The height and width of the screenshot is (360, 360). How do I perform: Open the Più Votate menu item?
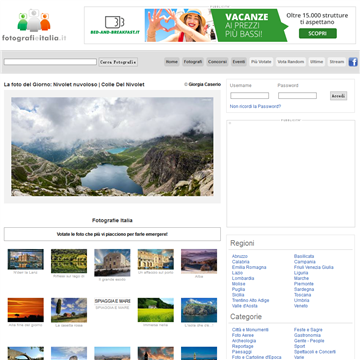(x=261, y=62)
